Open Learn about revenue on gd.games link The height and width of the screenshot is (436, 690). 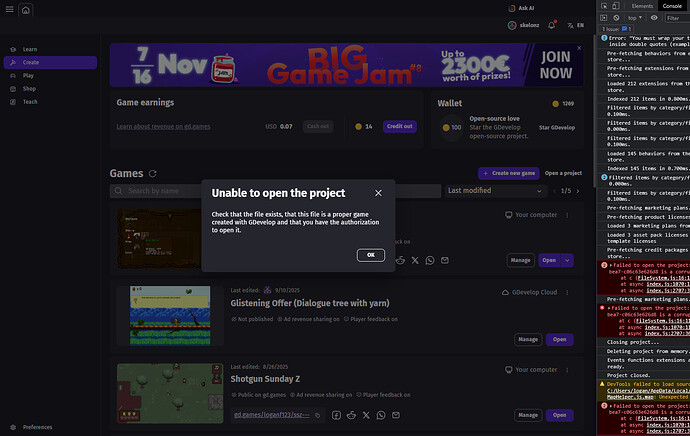click(x=163, y=127)
